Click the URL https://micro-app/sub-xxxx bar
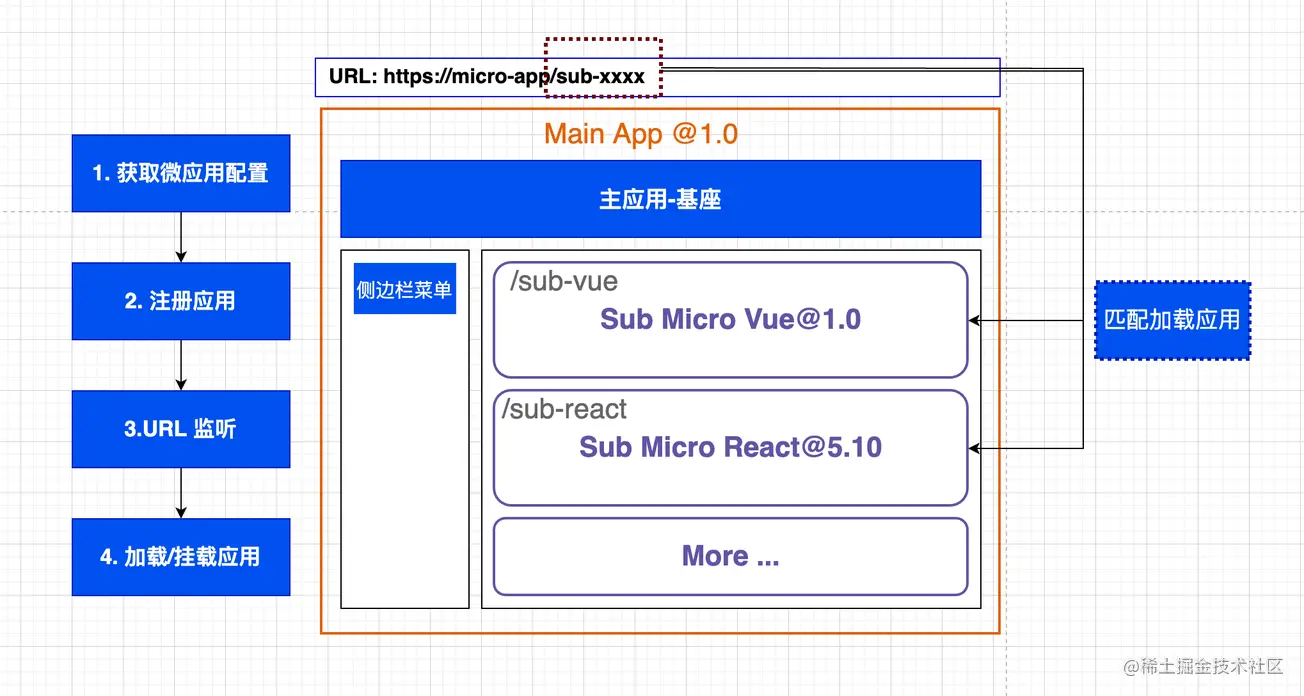This screenshot has width=1304, height=696. 657,77
